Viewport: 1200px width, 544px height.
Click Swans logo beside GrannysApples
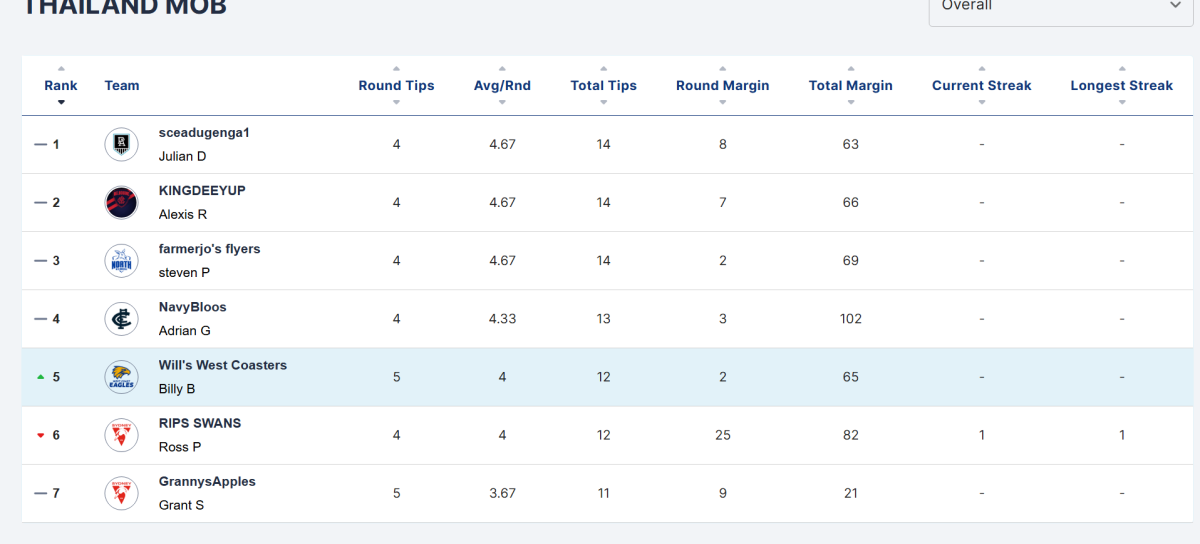[x=121, y=493]
